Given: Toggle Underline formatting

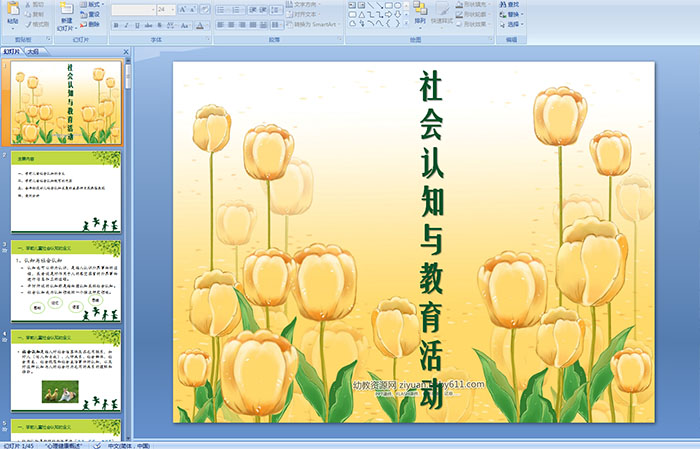Looking at the screenshot, I should [x=137, y=25].
